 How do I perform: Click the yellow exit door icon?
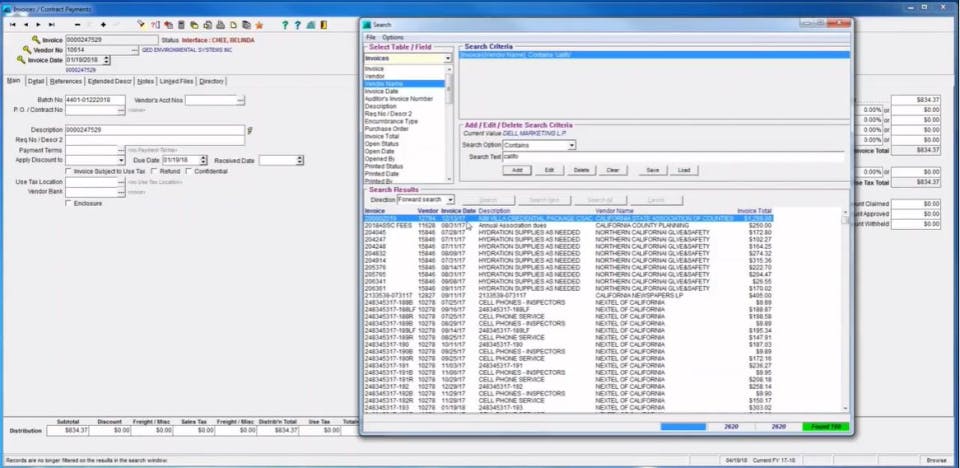tap(323, 25)
